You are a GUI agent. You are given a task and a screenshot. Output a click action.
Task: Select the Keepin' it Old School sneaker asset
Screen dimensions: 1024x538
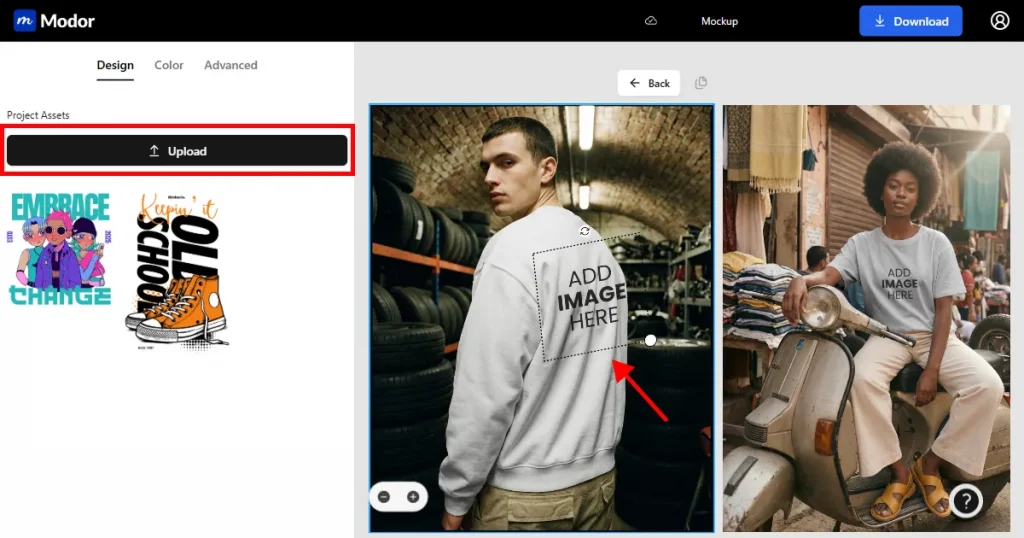tap(178, 272)
